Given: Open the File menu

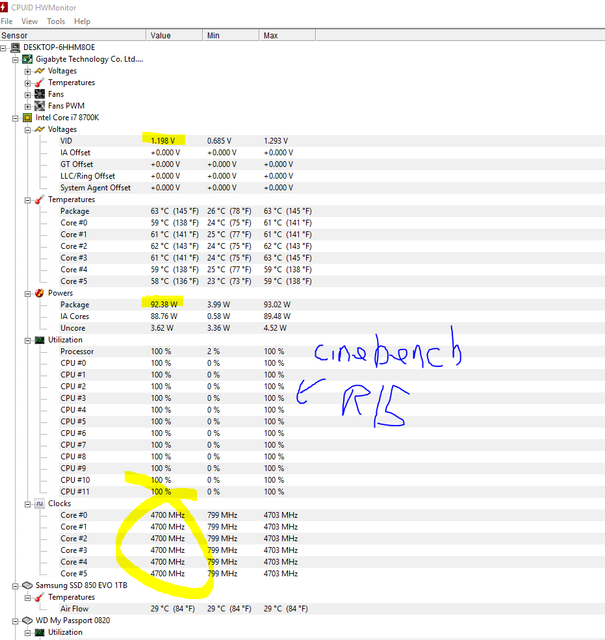Looking at the screenshot, I should click(7, 21).
